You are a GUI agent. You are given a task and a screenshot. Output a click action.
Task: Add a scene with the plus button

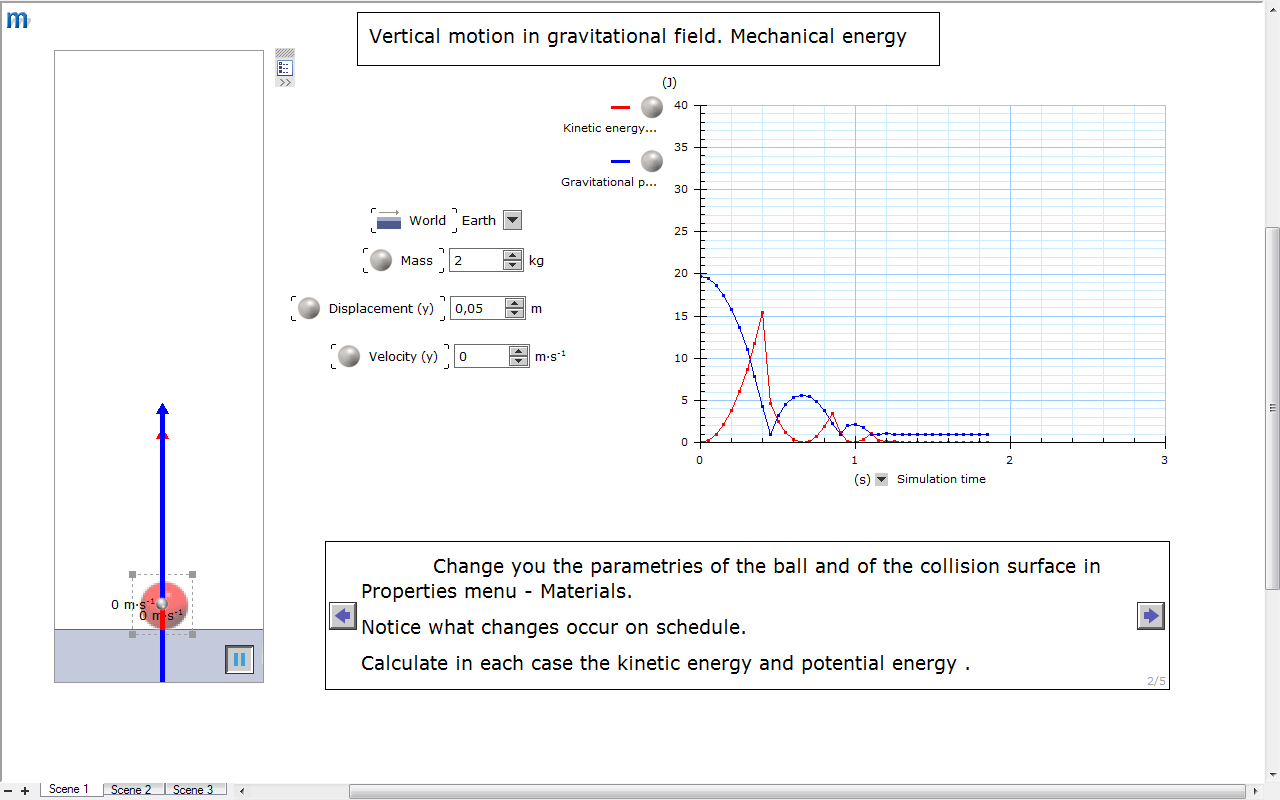pos(25,790)
